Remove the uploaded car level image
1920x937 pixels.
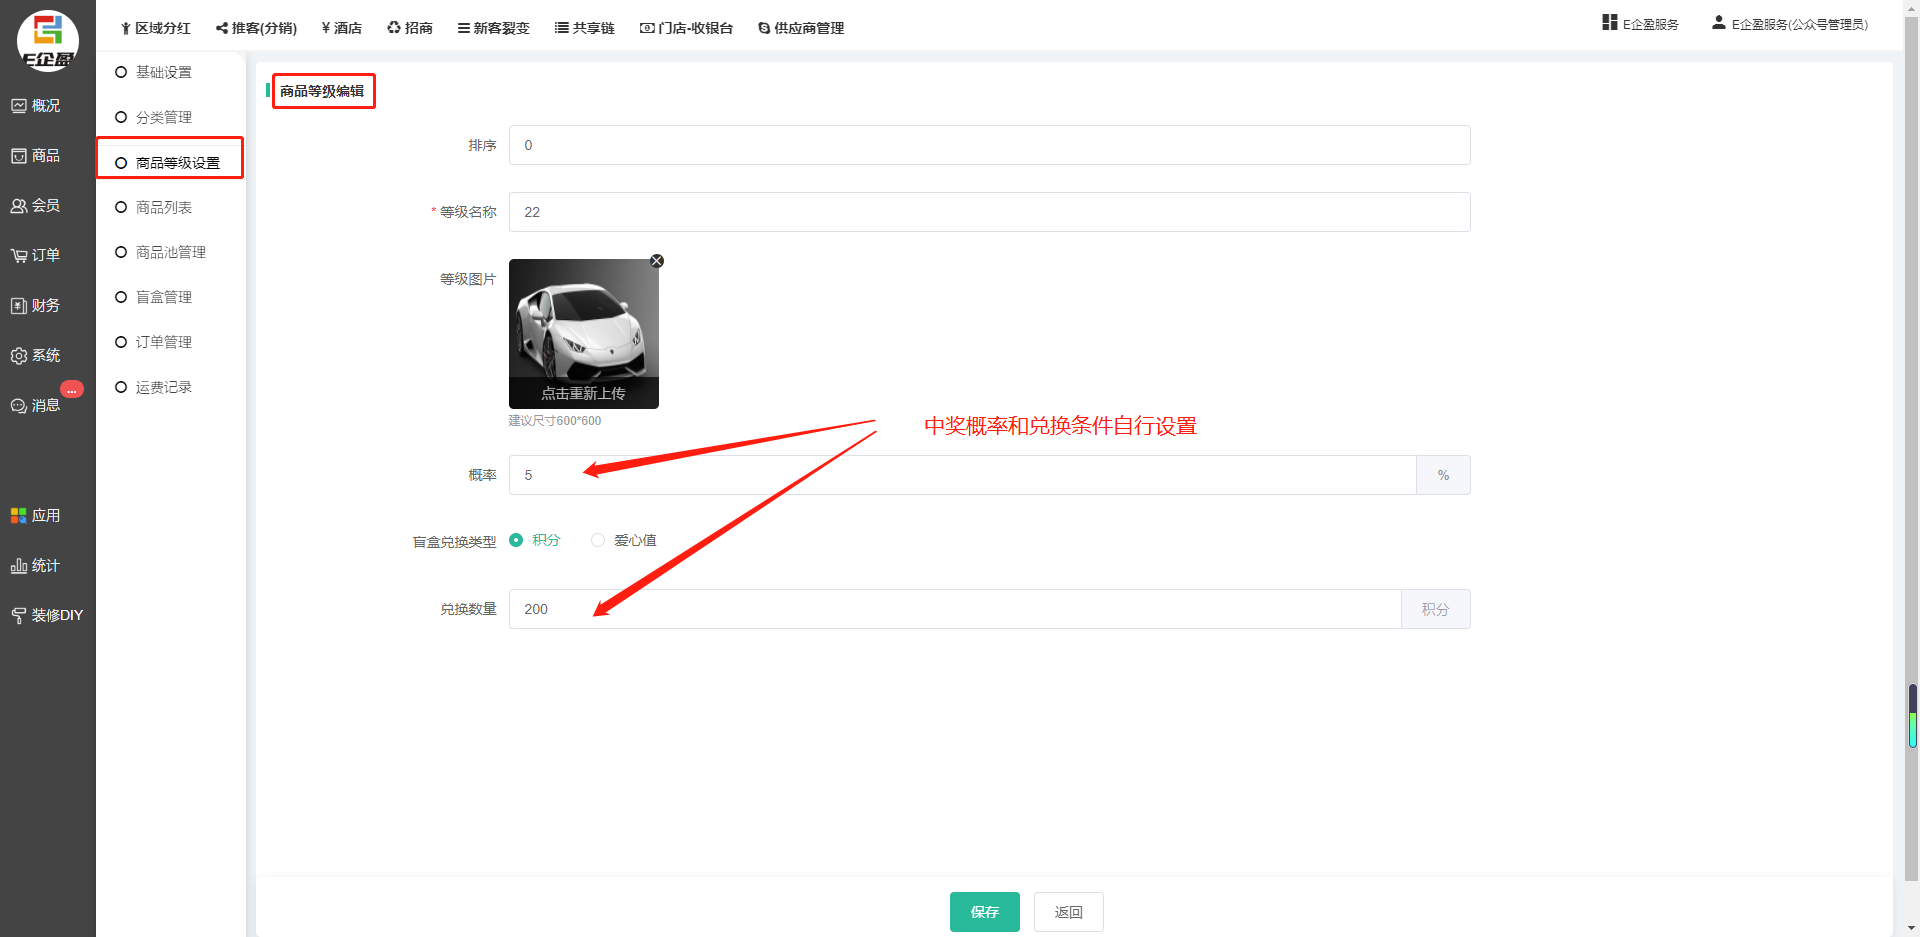tap(657, 261)
